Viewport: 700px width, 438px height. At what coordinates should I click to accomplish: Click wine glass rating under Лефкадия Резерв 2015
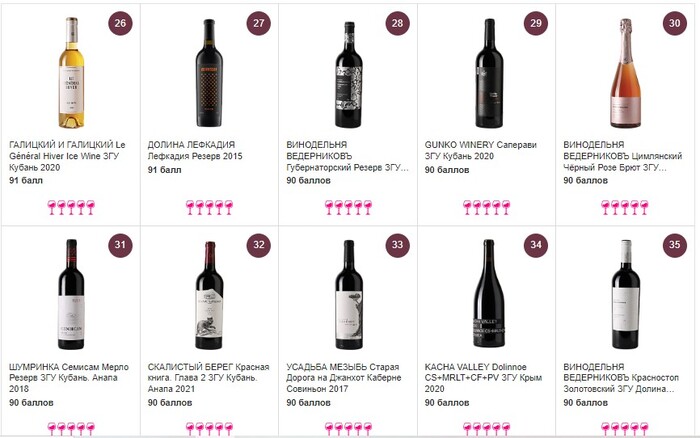tap(208, 207)
